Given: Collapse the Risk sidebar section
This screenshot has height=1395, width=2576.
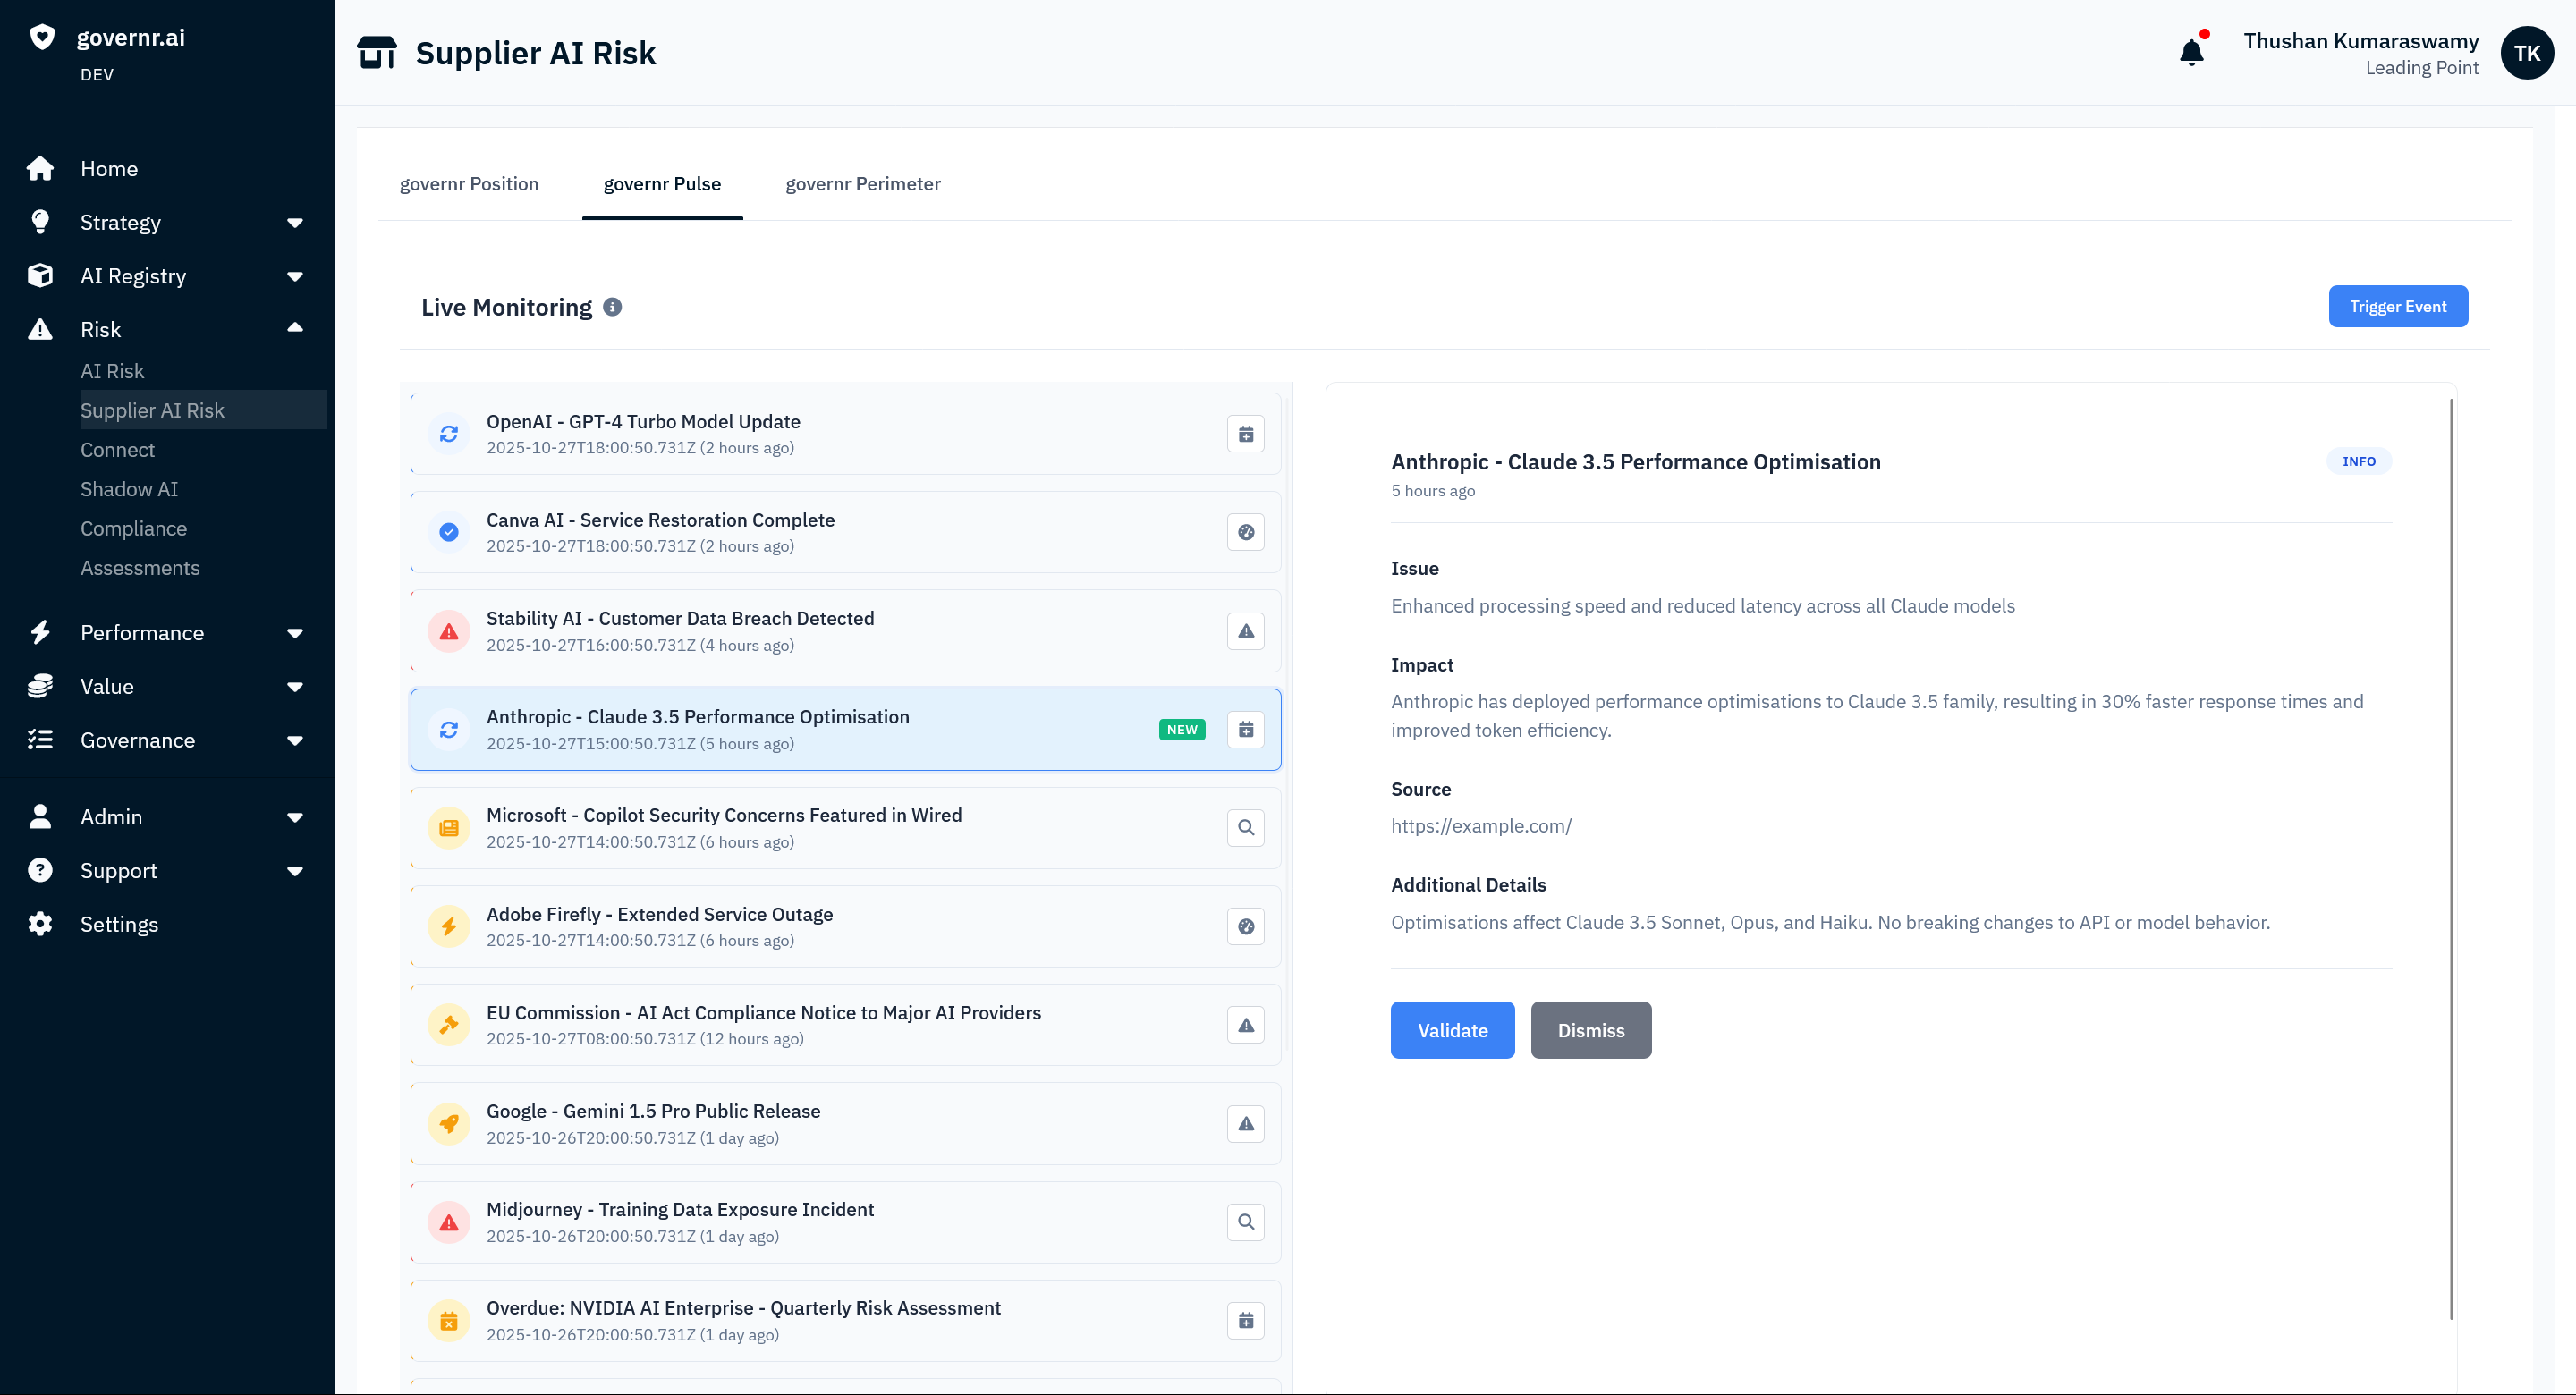Looking at the screenshot, I should click(294, 328).
